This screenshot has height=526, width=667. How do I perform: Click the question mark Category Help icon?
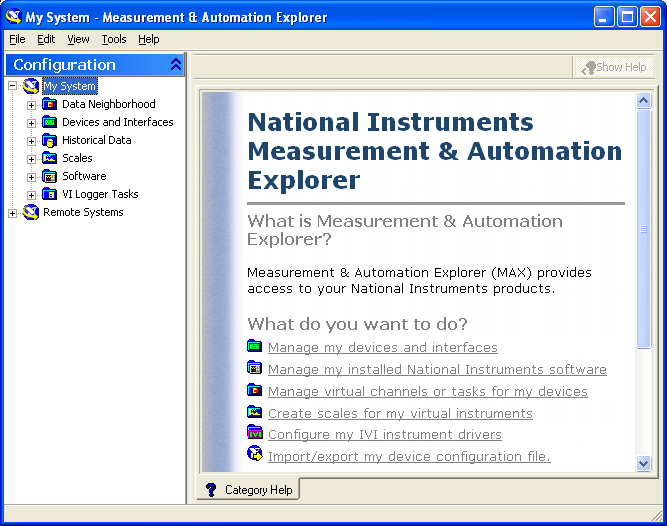tap(211, 490)
